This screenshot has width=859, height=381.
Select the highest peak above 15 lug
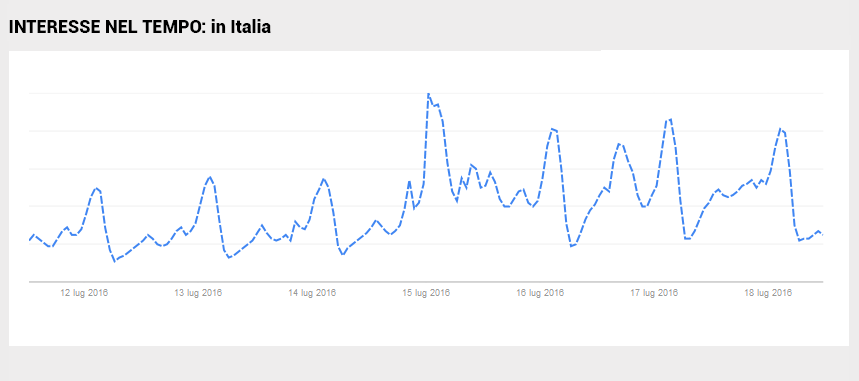[428, 94]
